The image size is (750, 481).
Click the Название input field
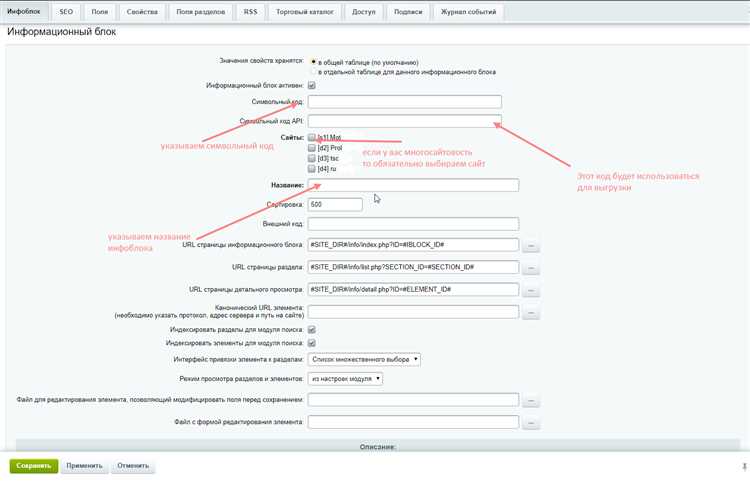(x=413, y=185)
